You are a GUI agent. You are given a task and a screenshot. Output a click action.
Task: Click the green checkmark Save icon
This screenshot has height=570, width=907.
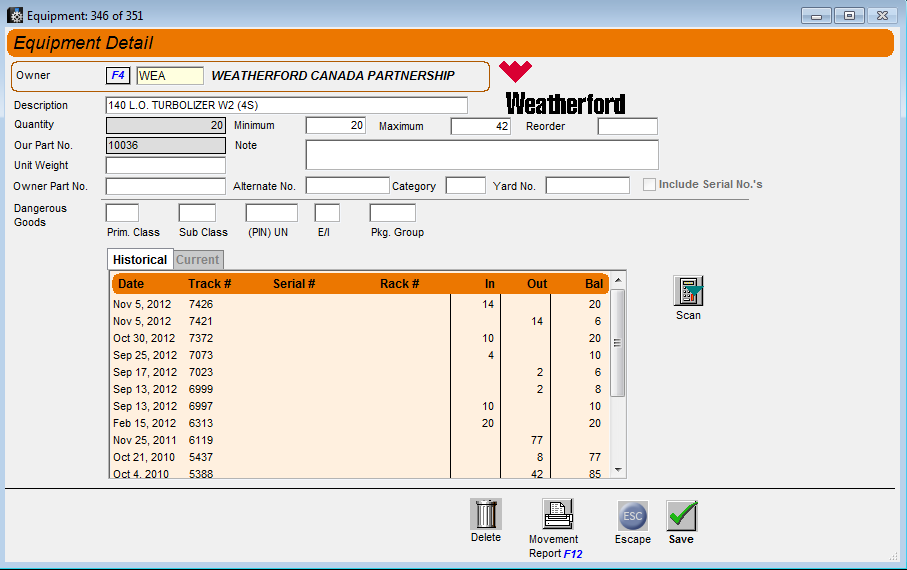click(x=681, y=516)
